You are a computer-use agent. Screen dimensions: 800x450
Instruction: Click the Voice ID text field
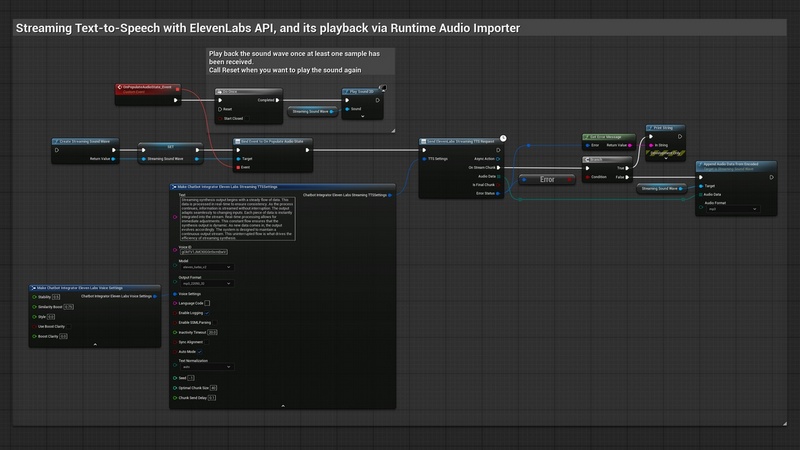tap(205, 253)
